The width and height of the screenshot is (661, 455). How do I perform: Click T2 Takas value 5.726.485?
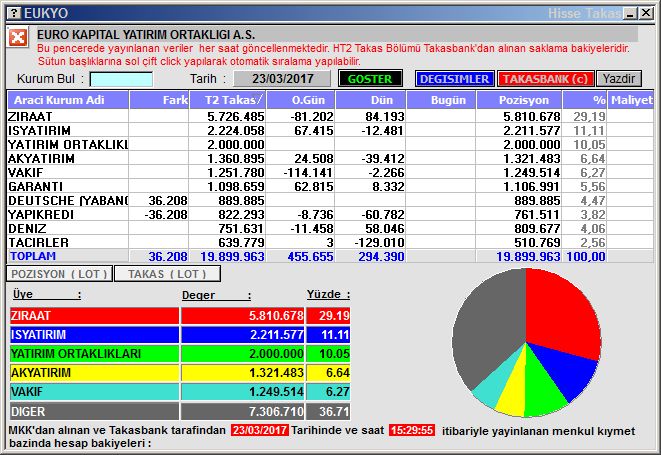point(236,116)
